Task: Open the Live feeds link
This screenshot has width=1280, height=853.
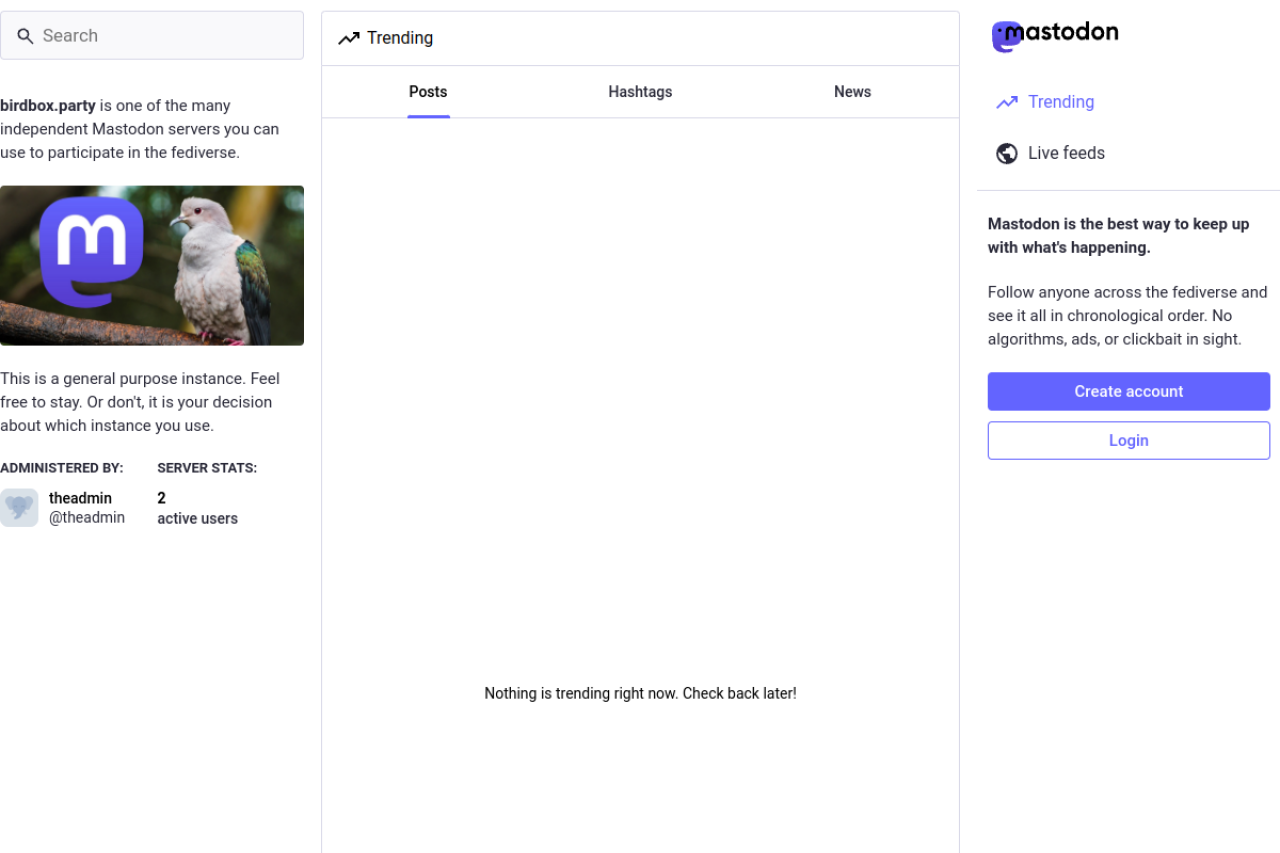Action: [x=1066, y=153]
